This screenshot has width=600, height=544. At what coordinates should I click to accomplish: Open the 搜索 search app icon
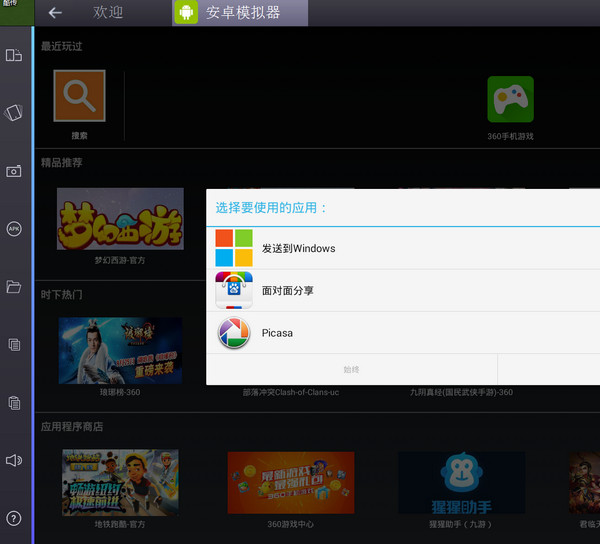pyautogui.click(x=79, y=96)
